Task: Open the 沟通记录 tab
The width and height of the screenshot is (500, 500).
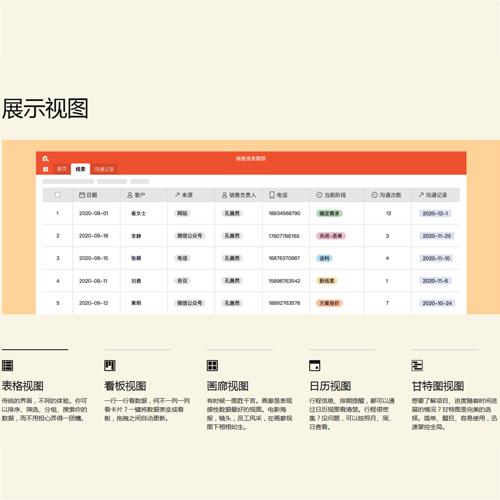Action: tap(104, 169)
